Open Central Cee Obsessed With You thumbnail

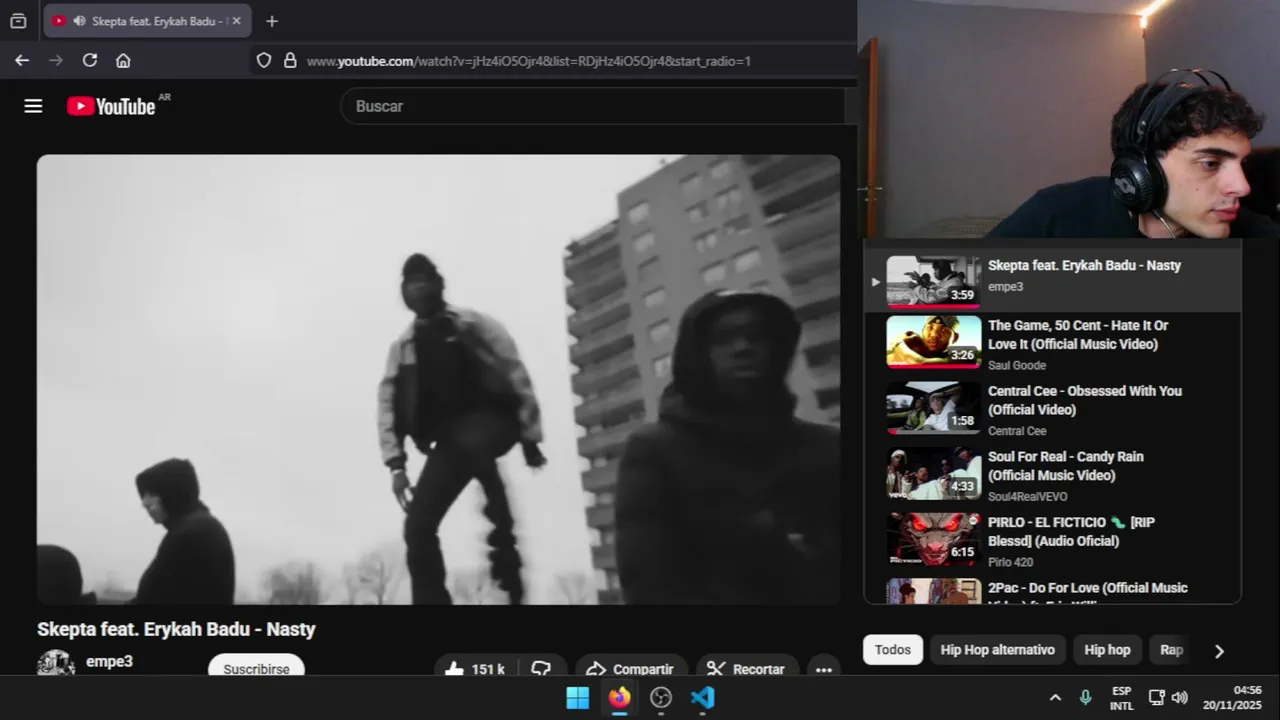(934, 408)
